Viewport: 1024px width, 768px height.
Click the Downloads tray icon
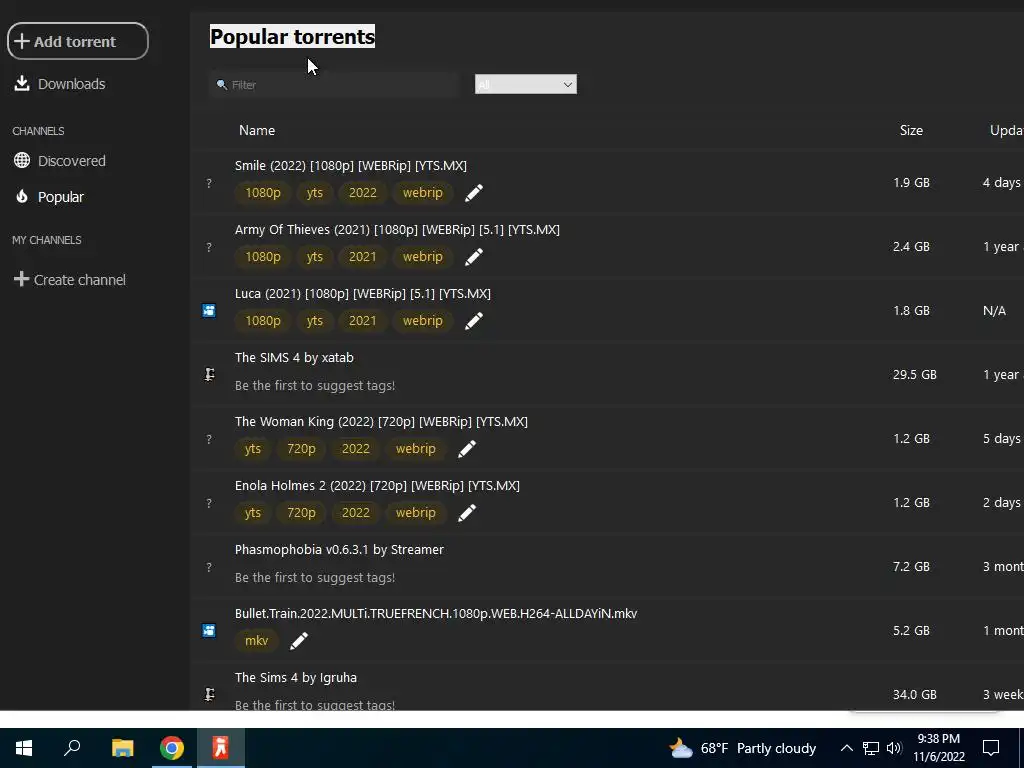pos(22,83)
